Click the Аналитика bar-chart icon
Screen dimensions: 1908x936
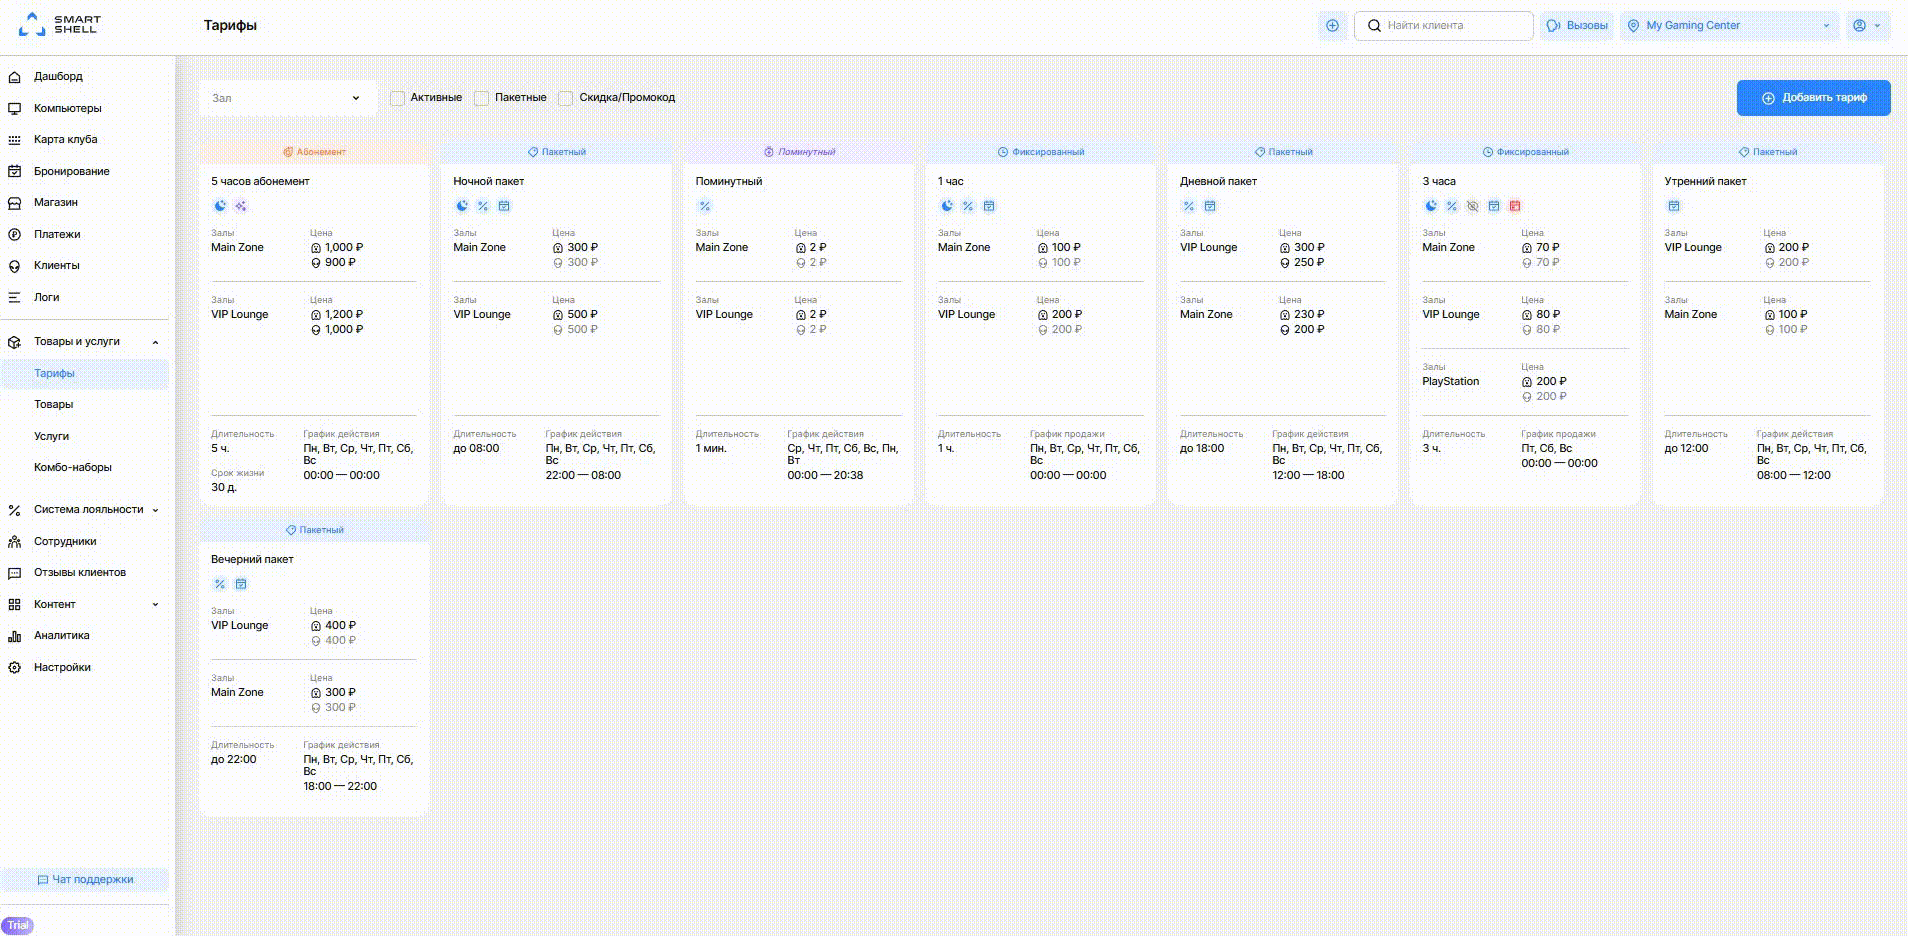click(x=14, y=636)
